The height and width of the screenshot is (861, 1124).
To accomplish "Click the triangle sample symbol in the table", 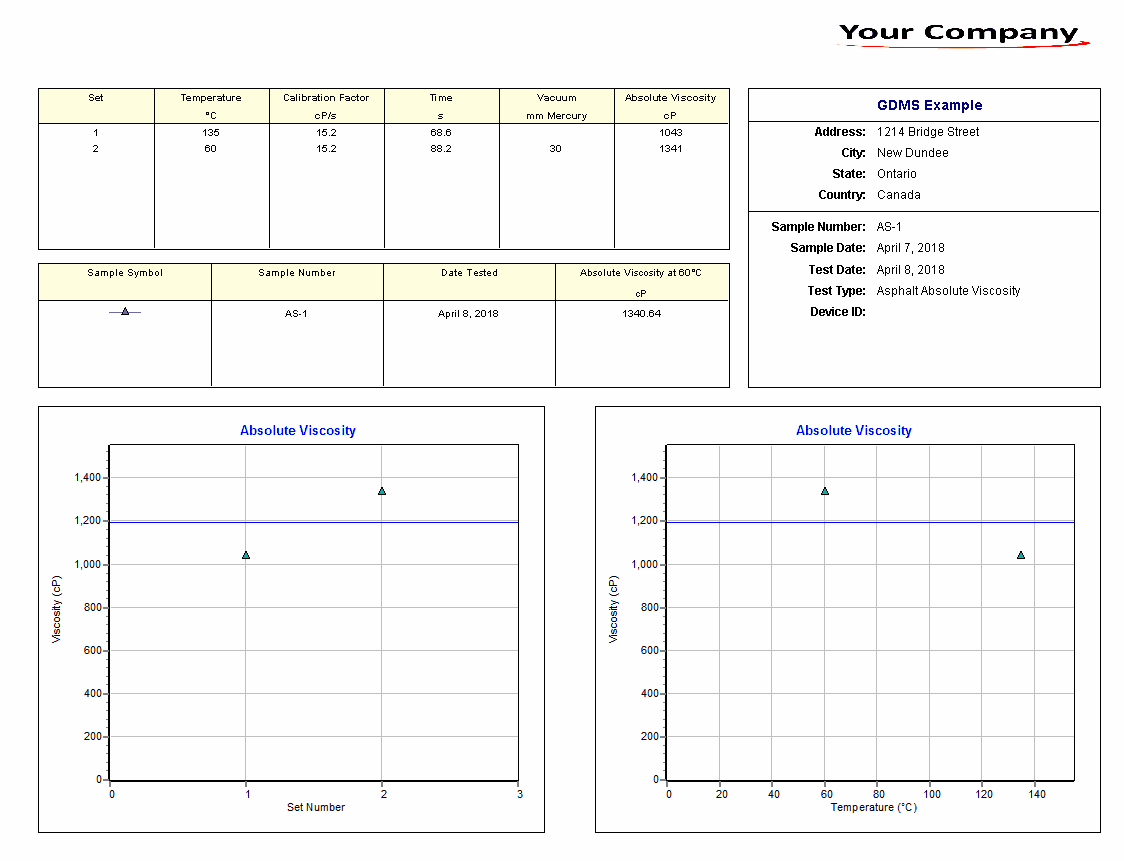I will tap(125, 312).
